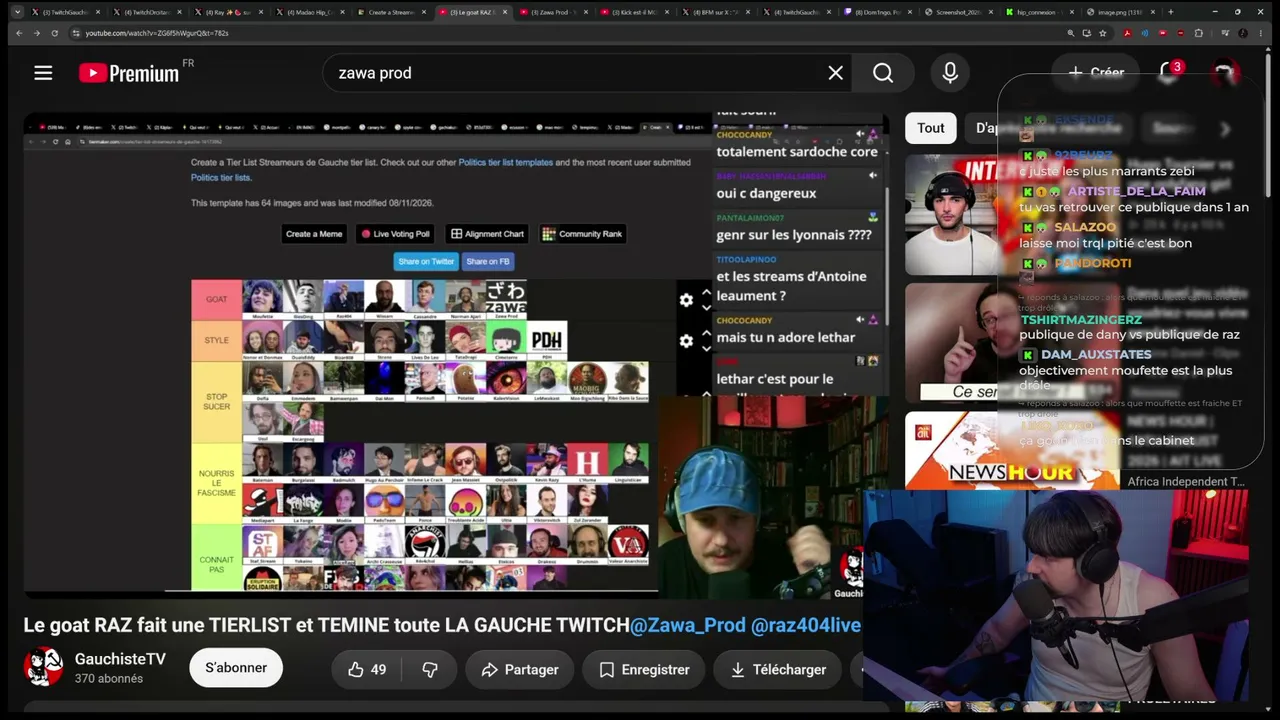Open the account avatar menu
This screenshot has height=720, width=1280.
coord(1224,73)
